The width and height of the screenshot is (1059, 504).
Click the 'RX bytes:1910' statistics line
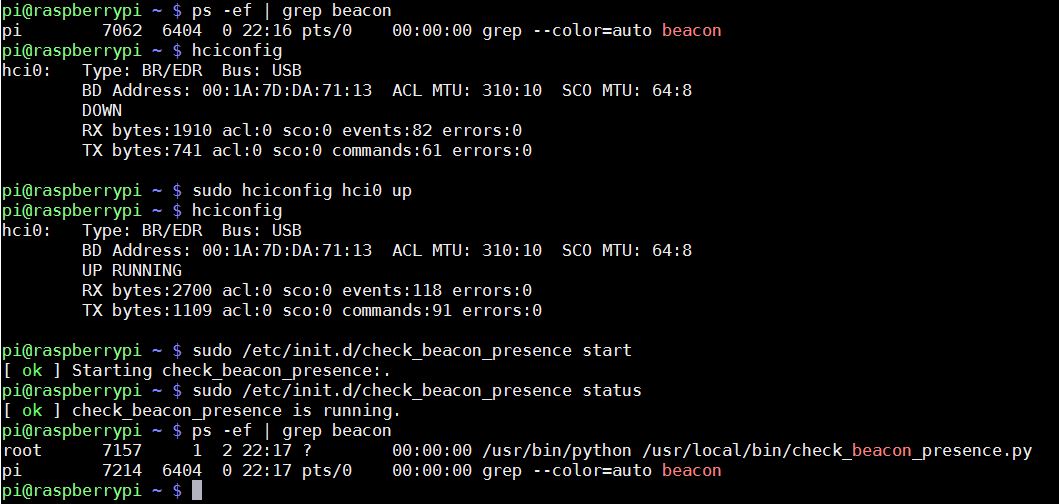302,130
